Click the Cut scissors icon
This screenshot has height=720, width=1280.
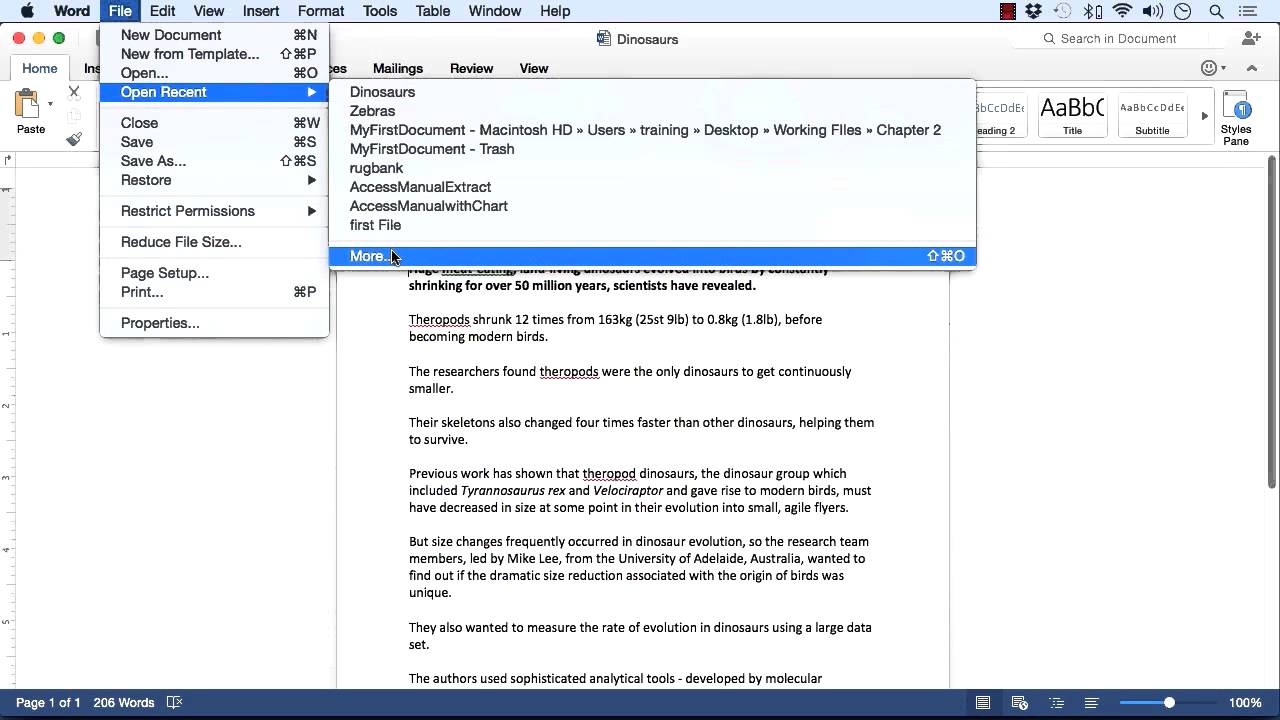pos(74,92)
